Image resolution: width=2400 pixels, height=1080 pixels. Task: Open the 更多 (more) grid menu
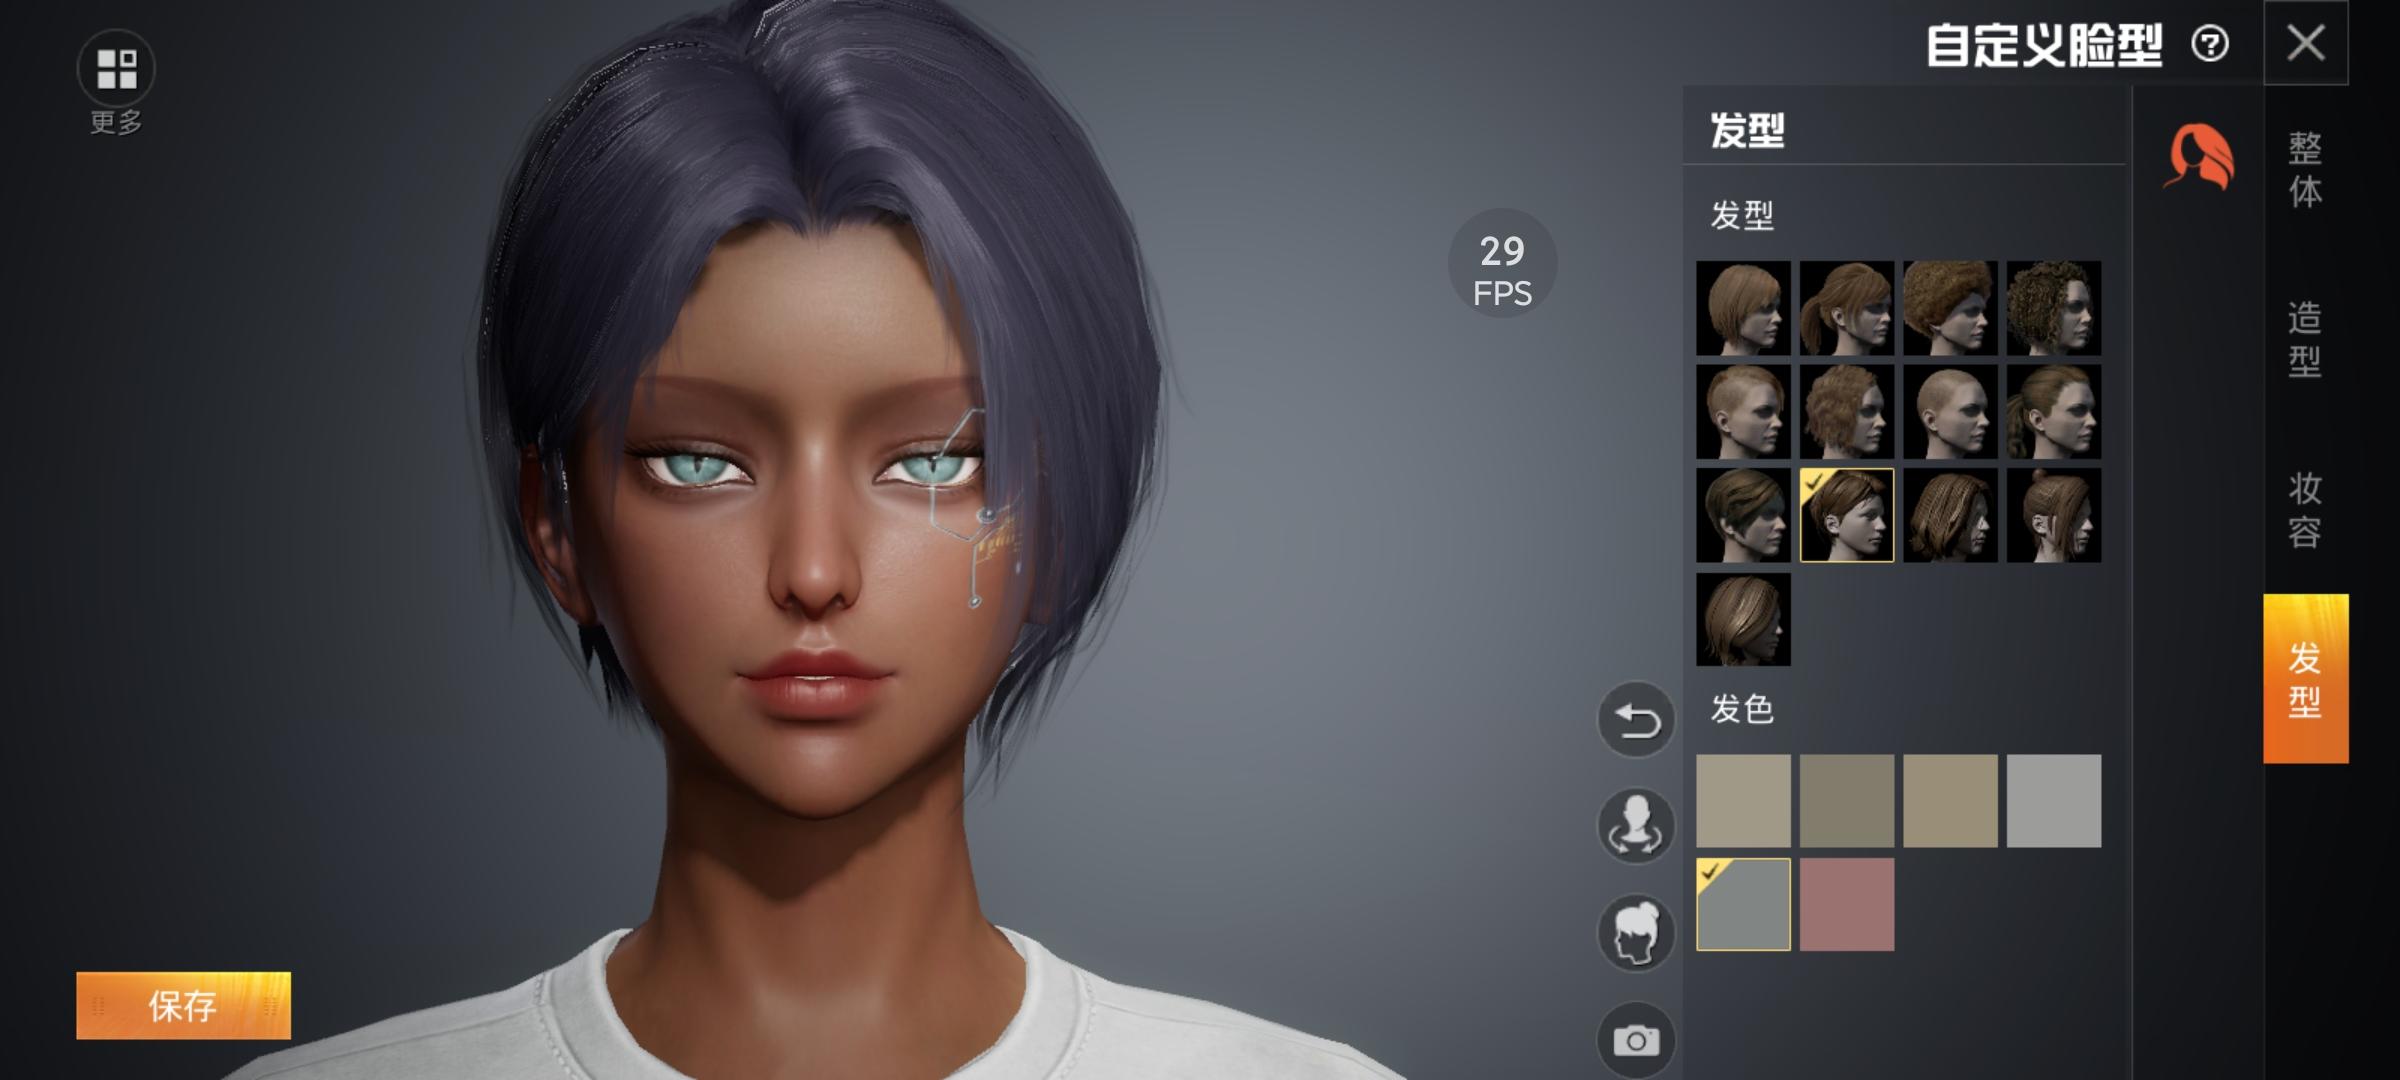click(116, 70)
